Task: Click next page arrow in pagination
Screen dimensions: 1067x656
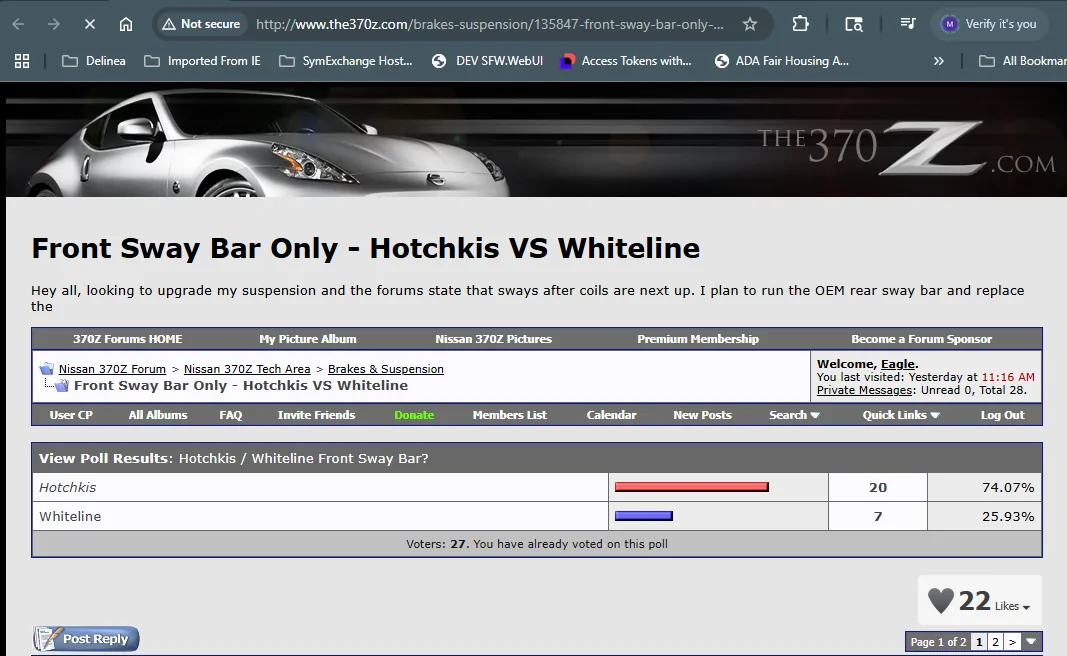Action: coord(1013,642)
